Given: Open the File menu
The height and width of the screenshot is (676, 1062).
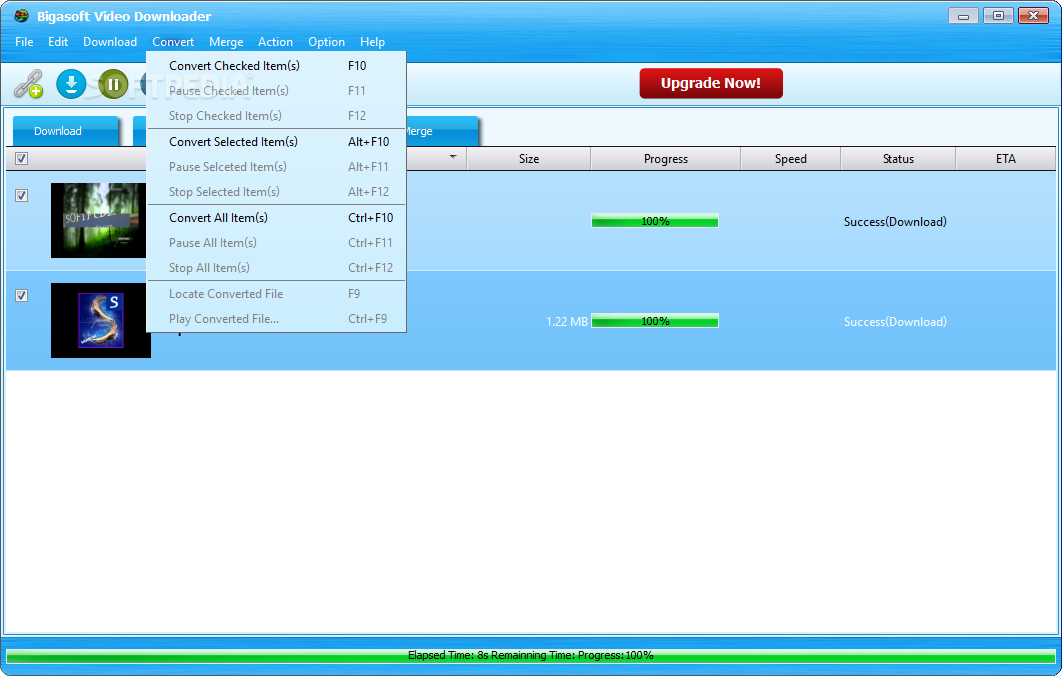Looking at the screenshot, I should [x=24, y=42].
